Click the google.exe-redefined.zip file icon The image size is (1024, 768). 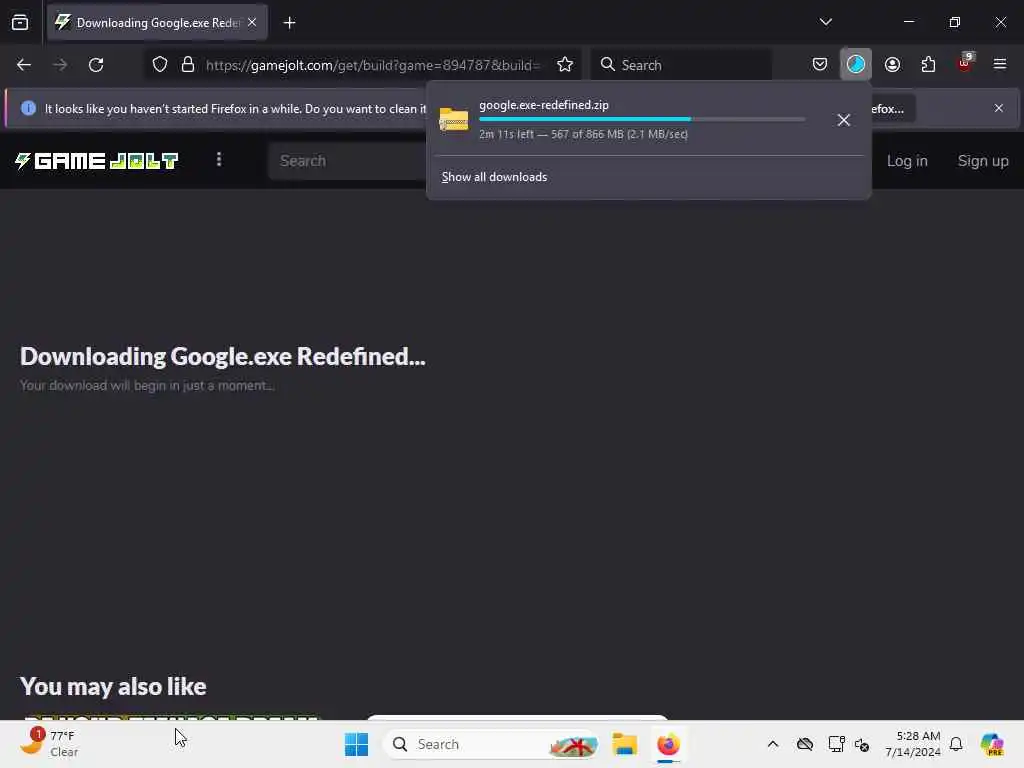click(454, 120)
